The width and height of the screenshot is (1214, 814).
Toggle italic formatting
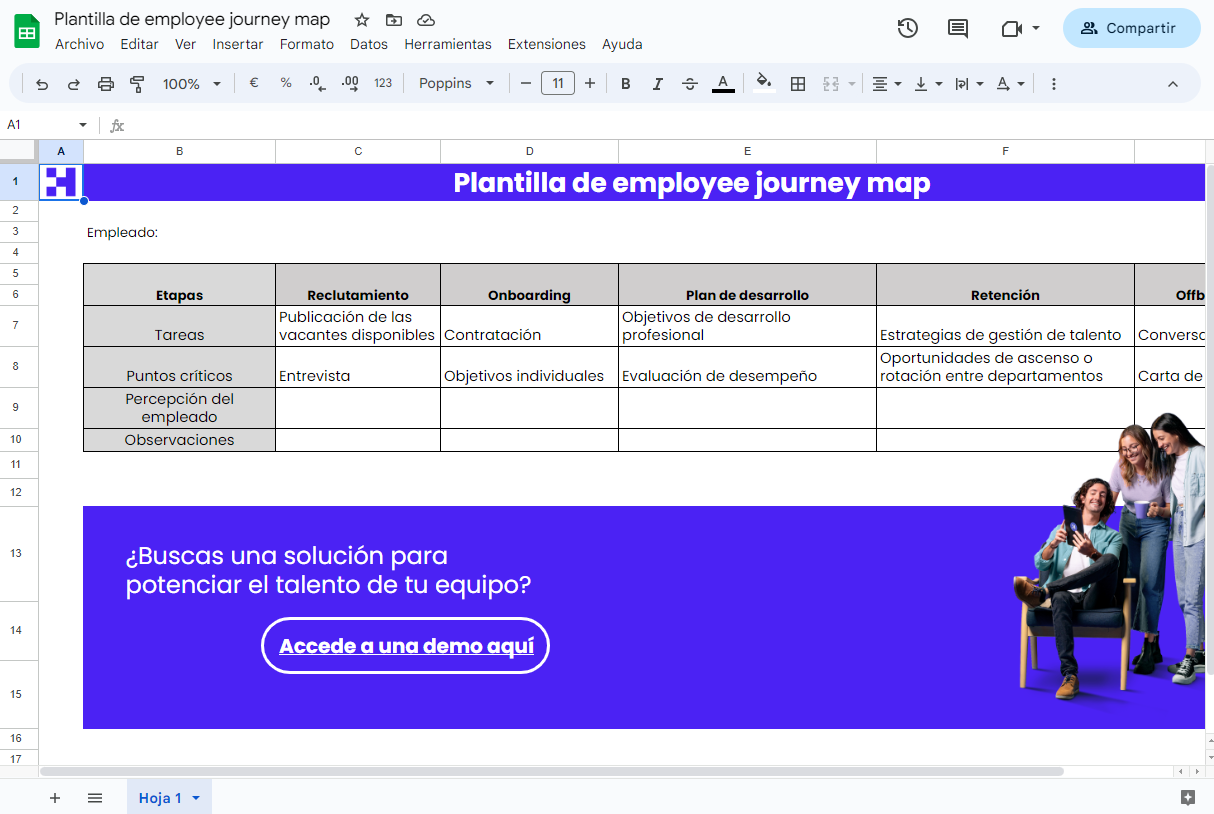point(657,83)
